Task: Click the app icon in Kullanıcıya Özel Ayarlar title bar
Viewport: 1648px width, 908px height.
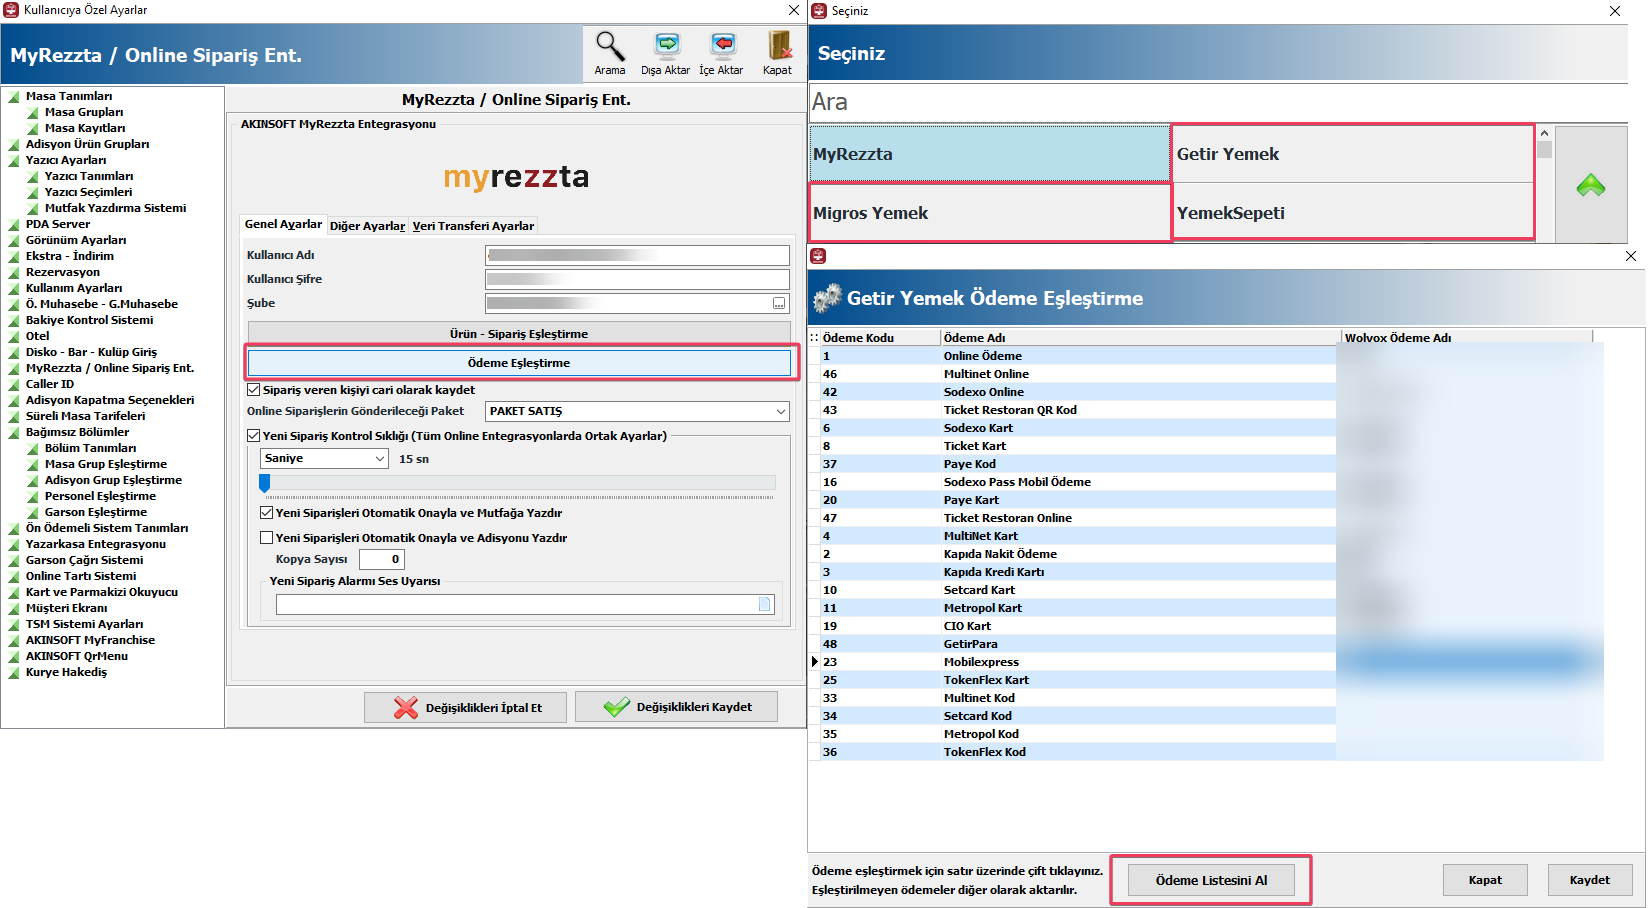Action: 11,10
